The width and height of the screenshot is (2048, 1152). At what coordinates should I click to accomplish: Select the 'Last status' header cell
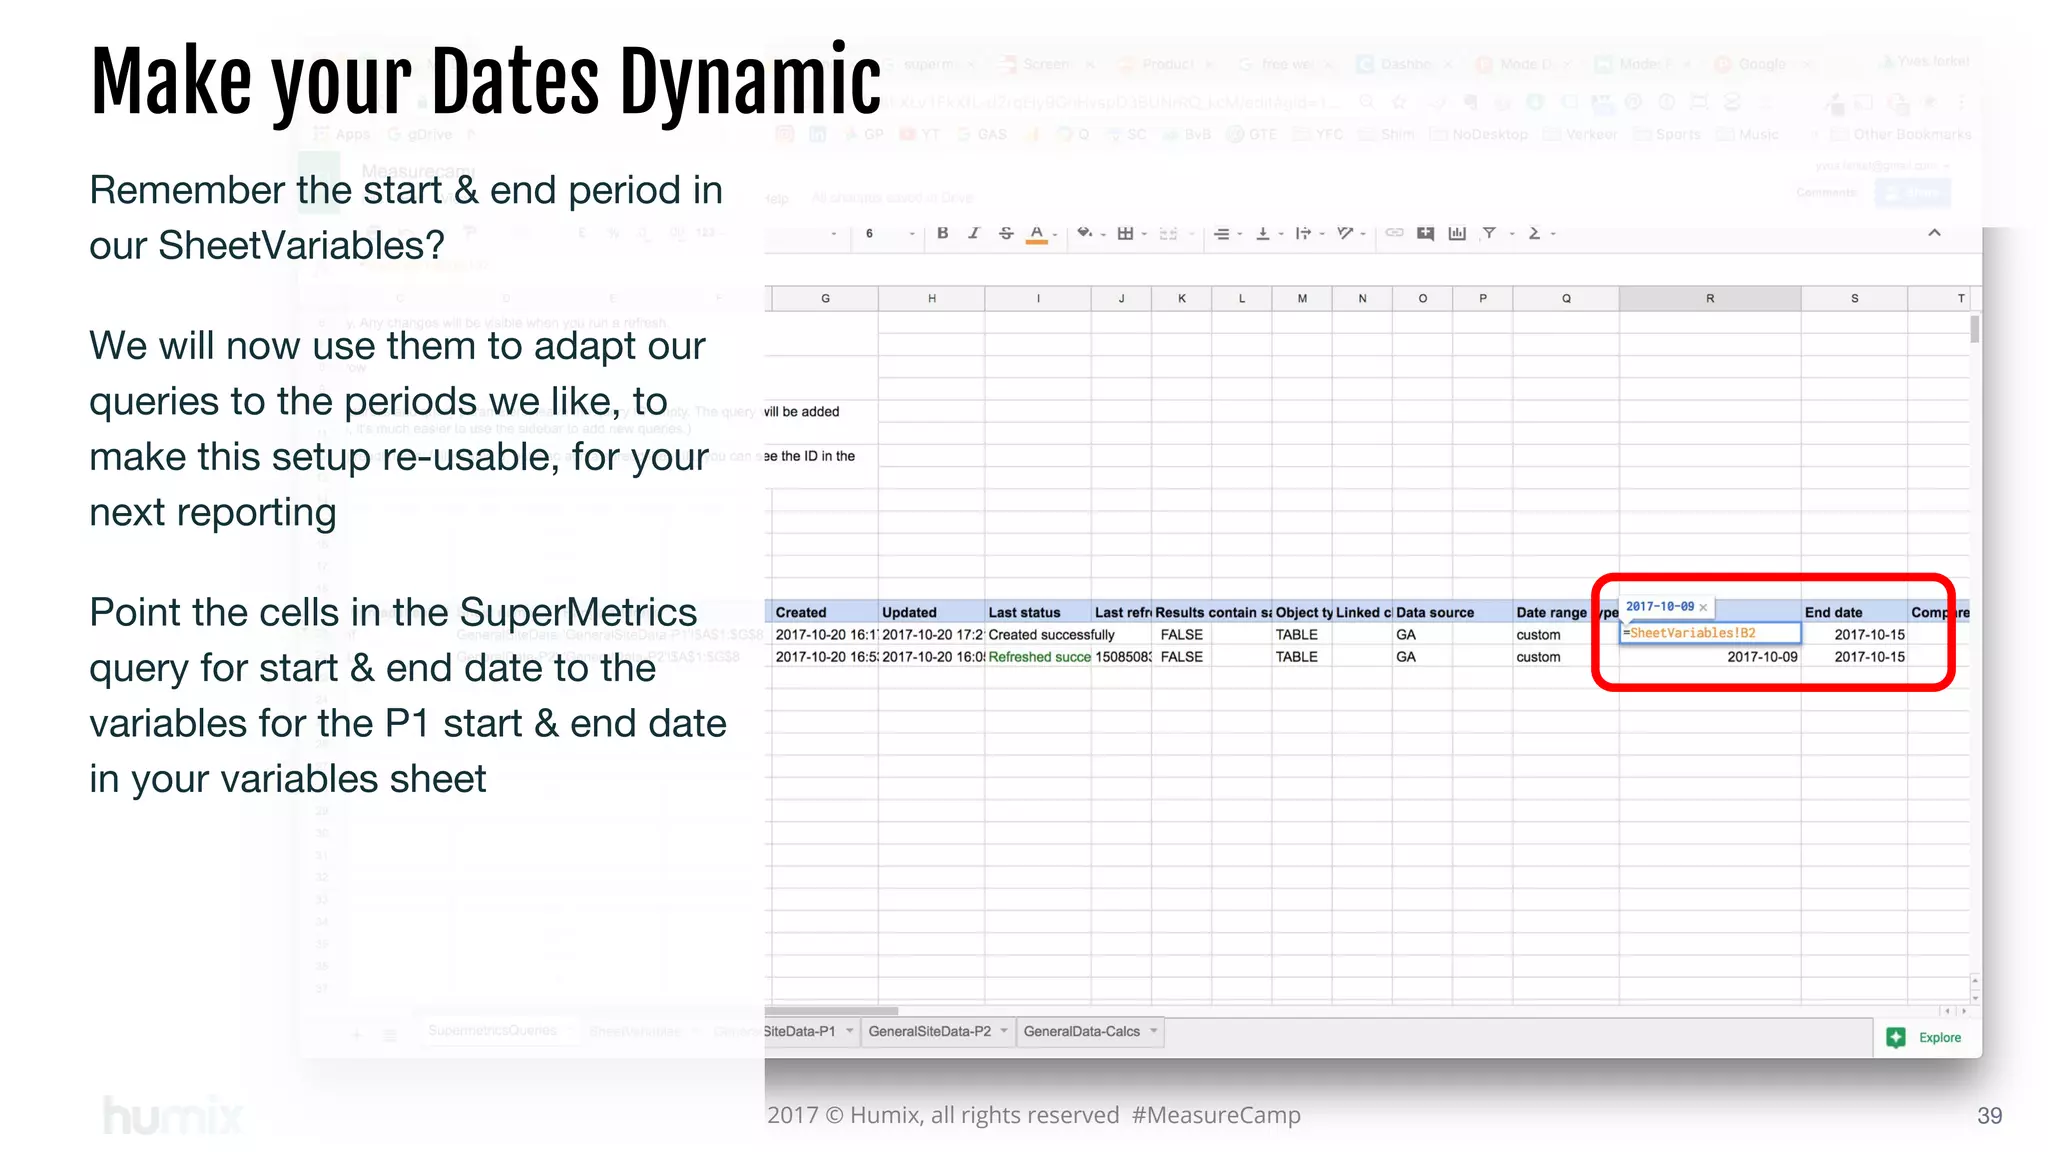pyautogui.click(x=1038, y=612)
